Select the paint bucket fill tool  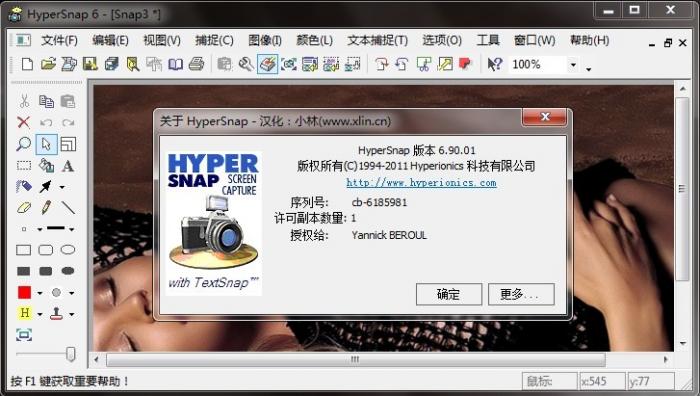point(46,166)
